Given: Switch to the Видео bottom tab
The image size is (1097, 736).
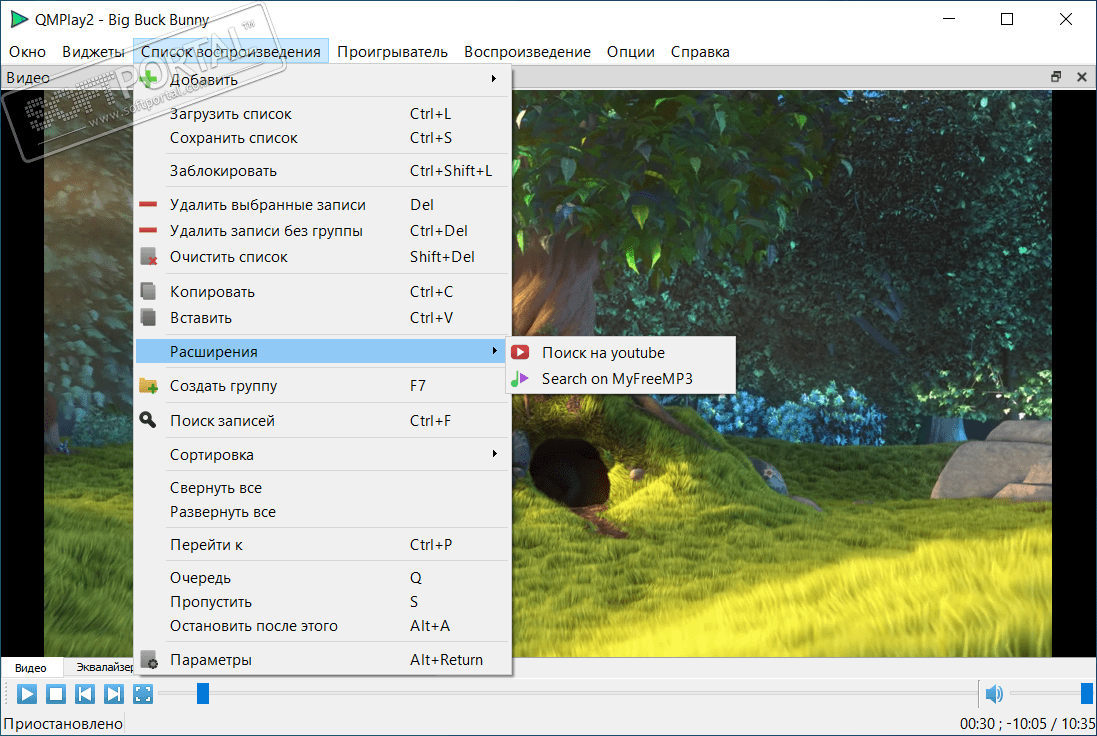Looking at the screenshot, I should point(31,668).
